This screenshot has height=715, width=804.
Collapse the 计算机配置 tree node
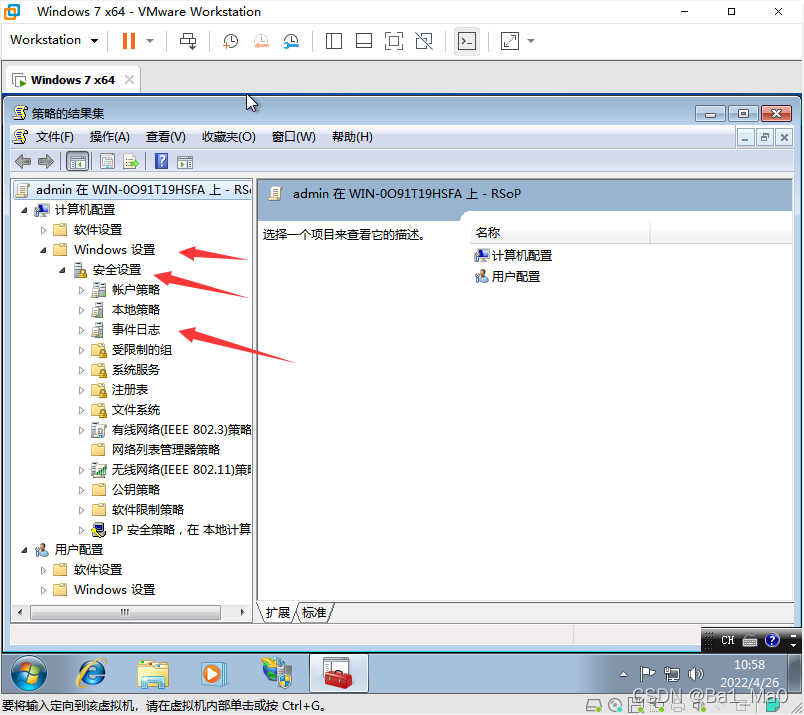pos(24,210)
